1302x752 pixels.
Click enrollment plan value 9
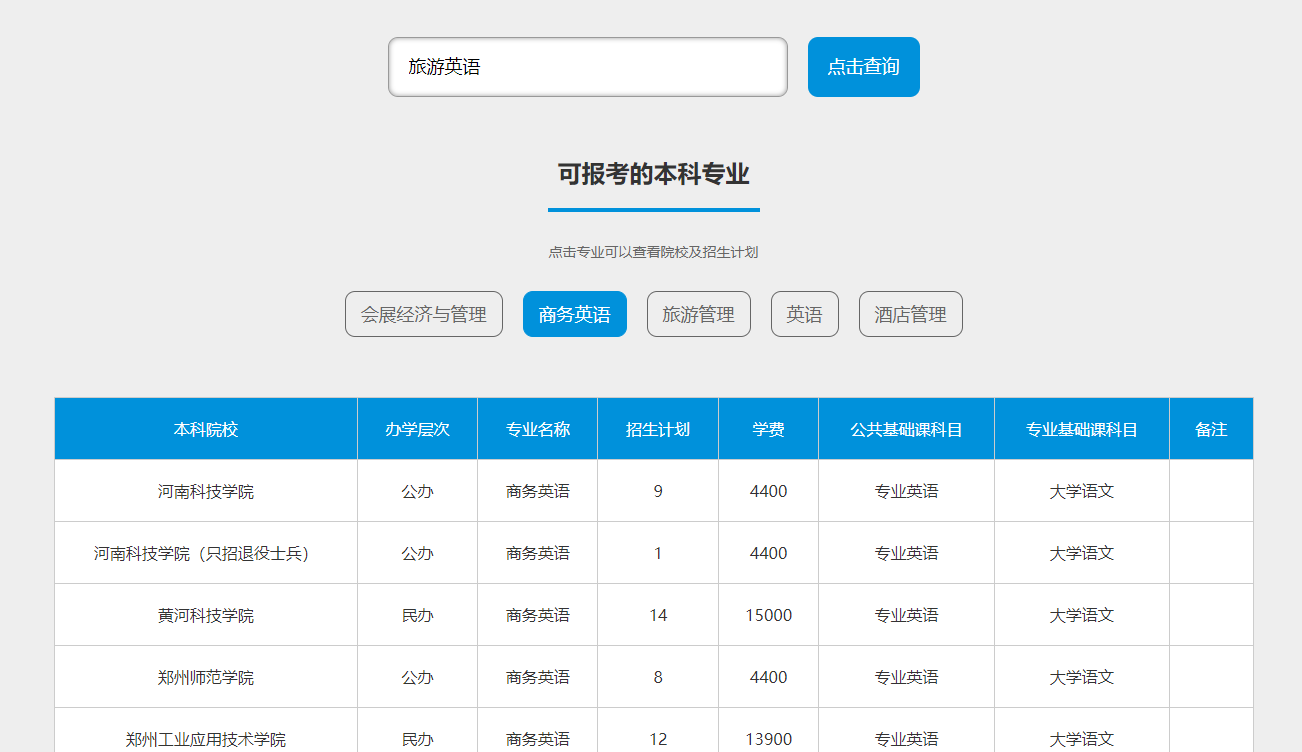tap(658, 491)
